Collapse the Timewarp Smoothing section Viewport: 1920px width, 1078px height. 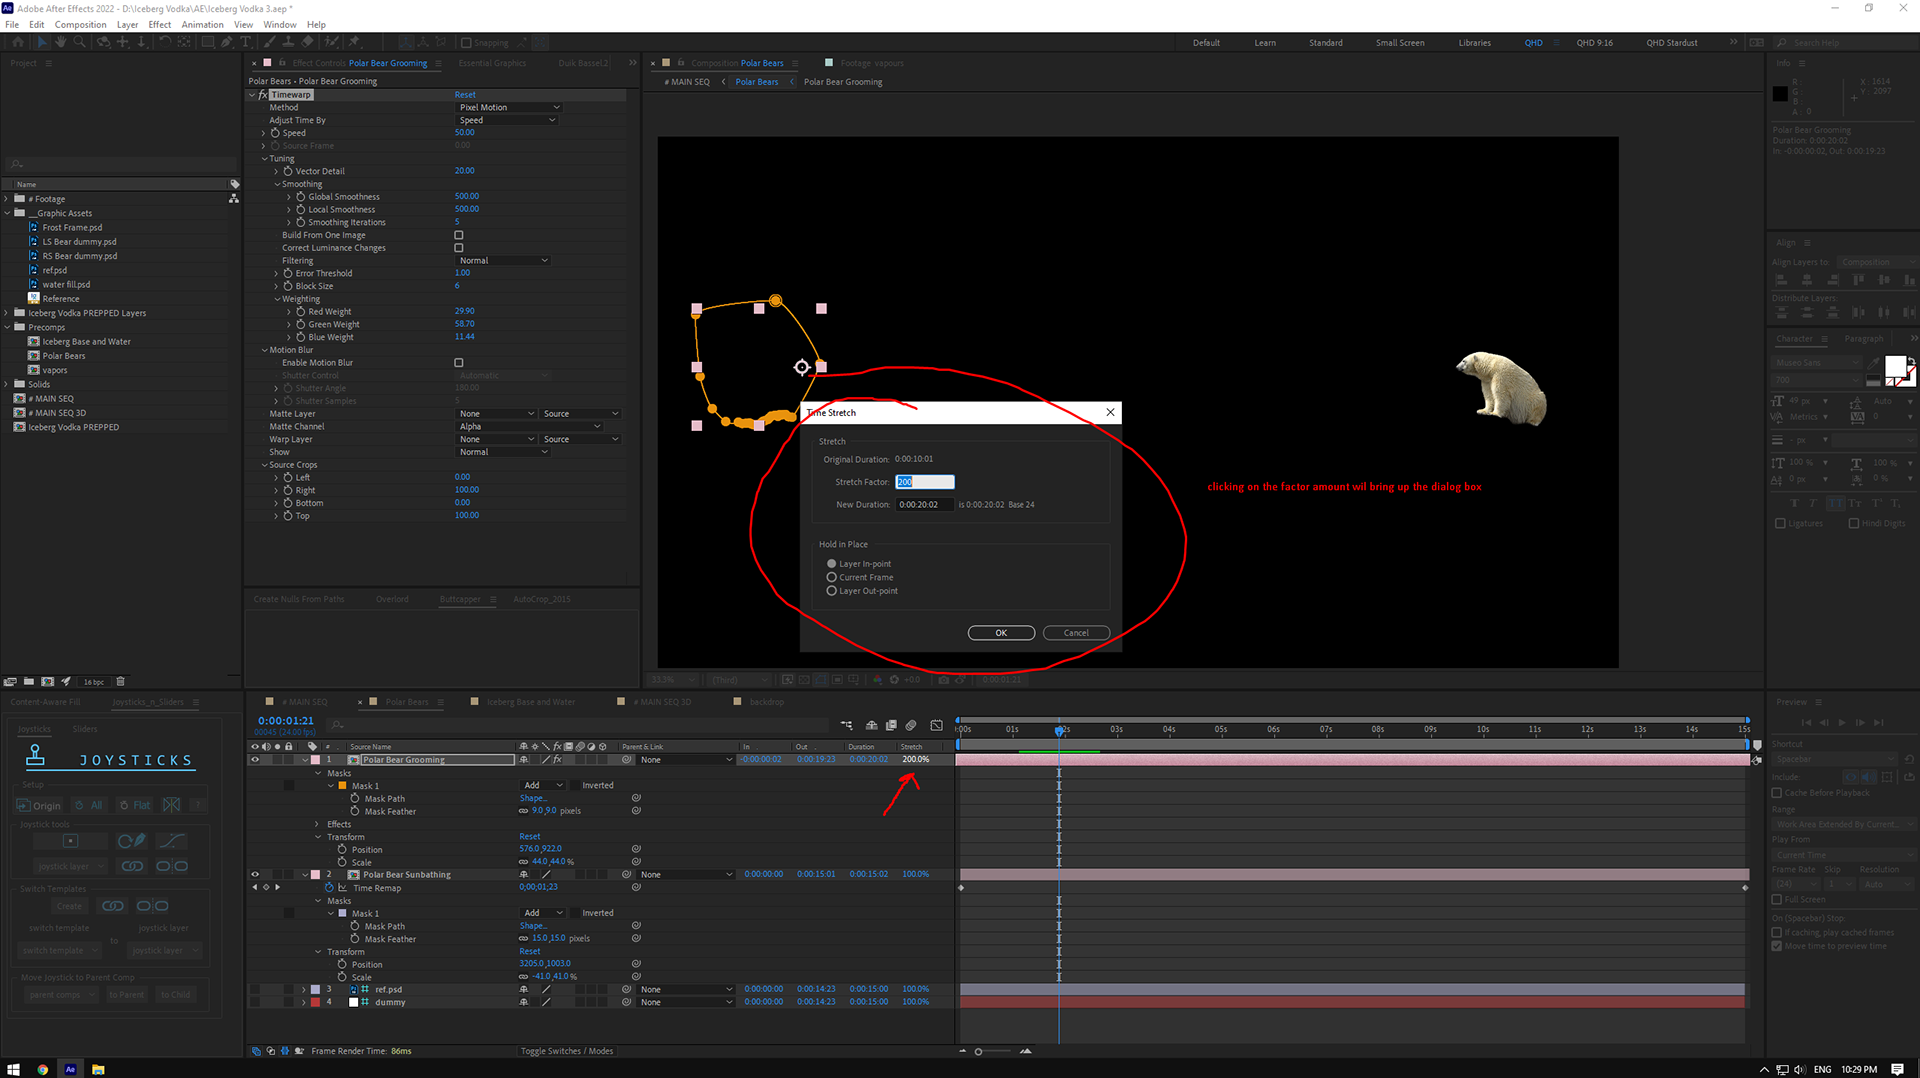point(277,184)
